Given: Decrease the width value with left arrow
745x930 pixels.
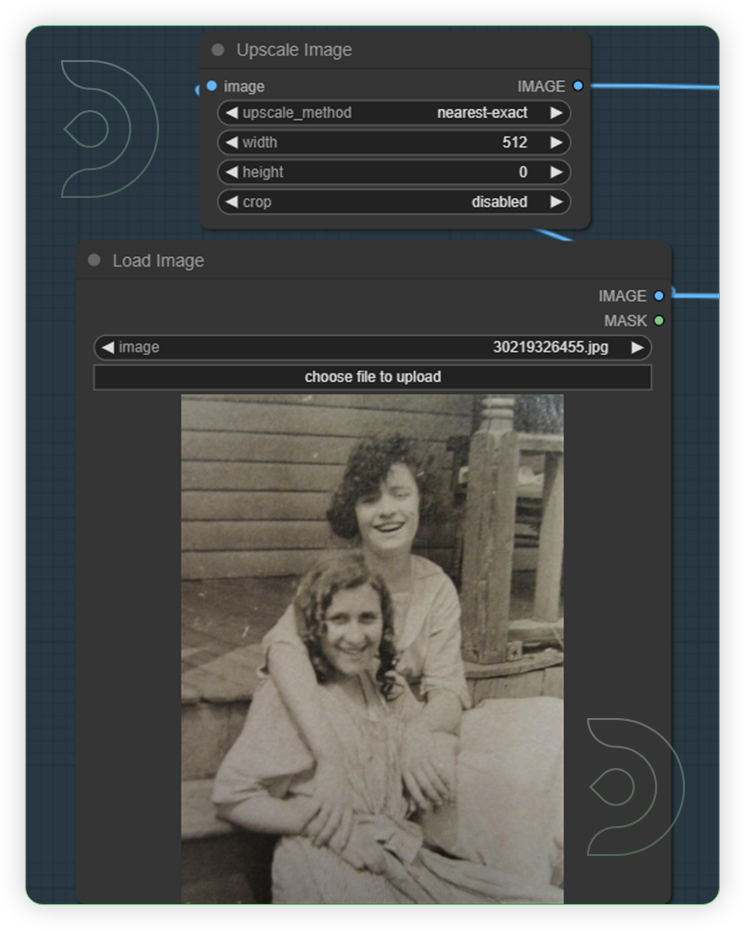Looking at the screenshot, I should 231,142.
